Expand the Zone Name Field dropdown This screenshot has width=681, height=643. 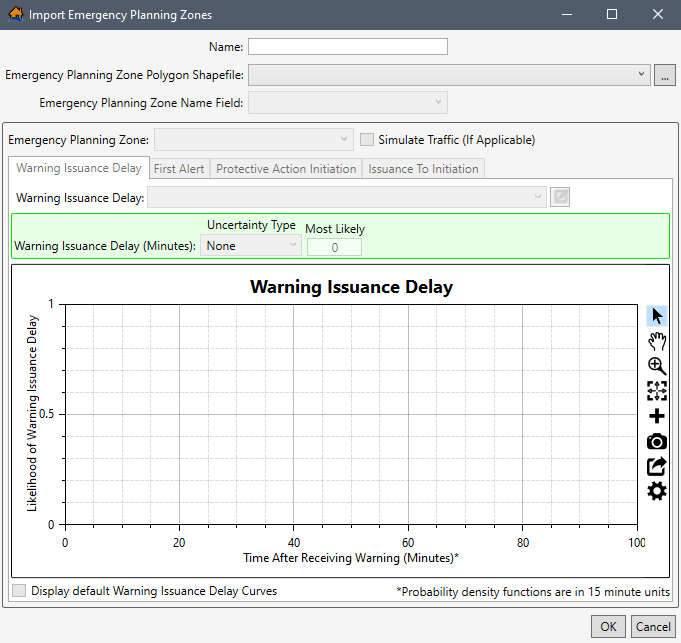(x=347, y=102)
